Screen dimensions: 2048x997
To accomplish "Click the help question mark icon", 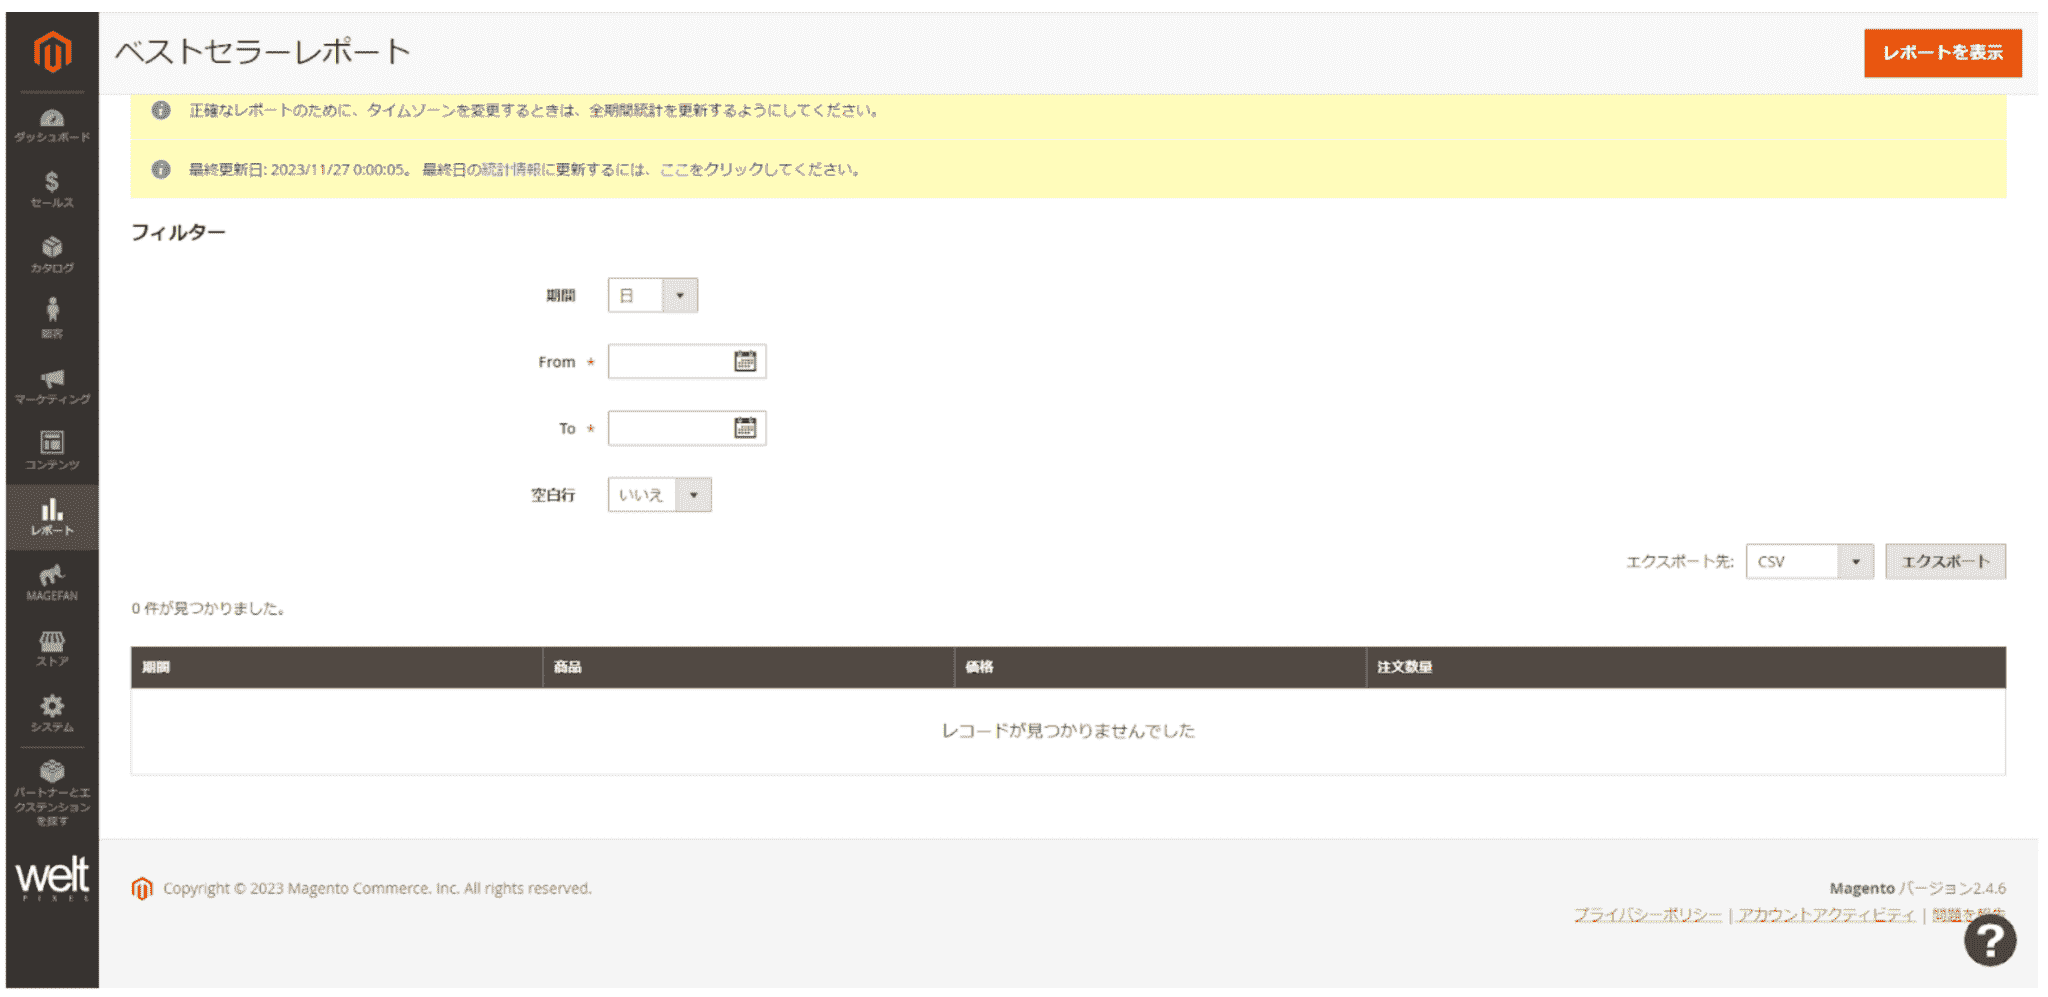I will (x=1989, y=940).
